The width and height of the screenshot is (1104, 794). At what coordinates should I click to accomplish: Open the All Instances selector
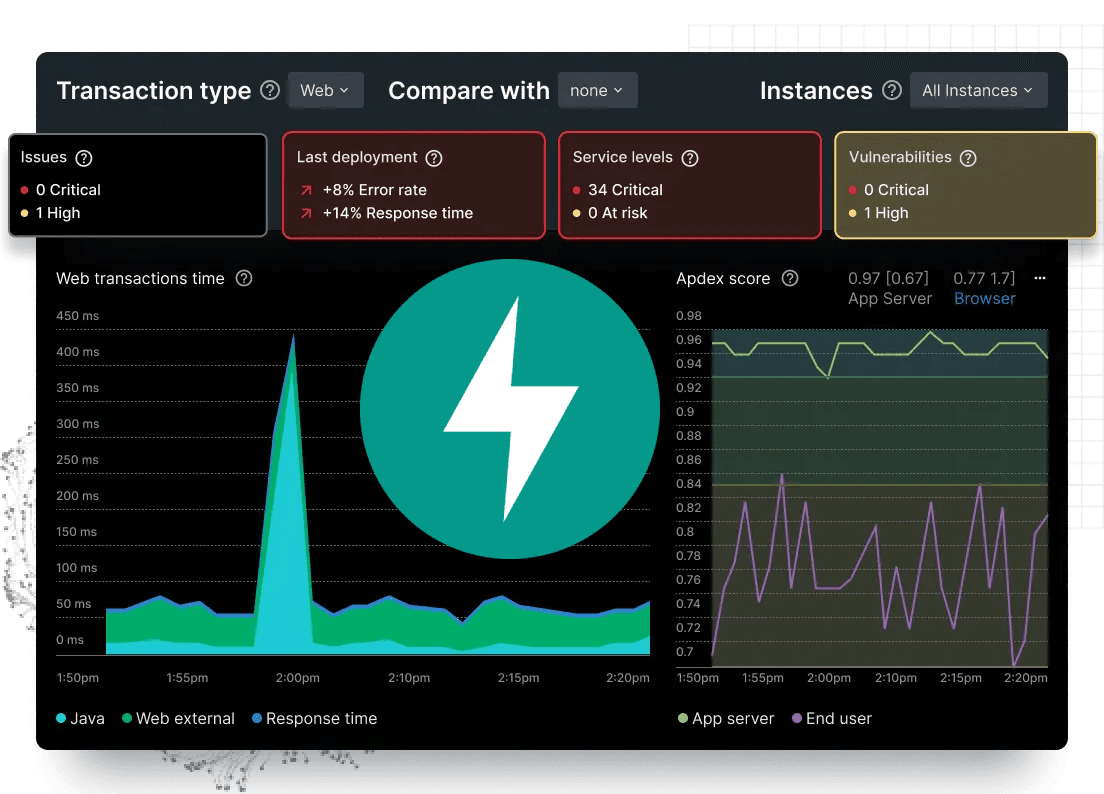pyautogui.click(x=978, y=90)
